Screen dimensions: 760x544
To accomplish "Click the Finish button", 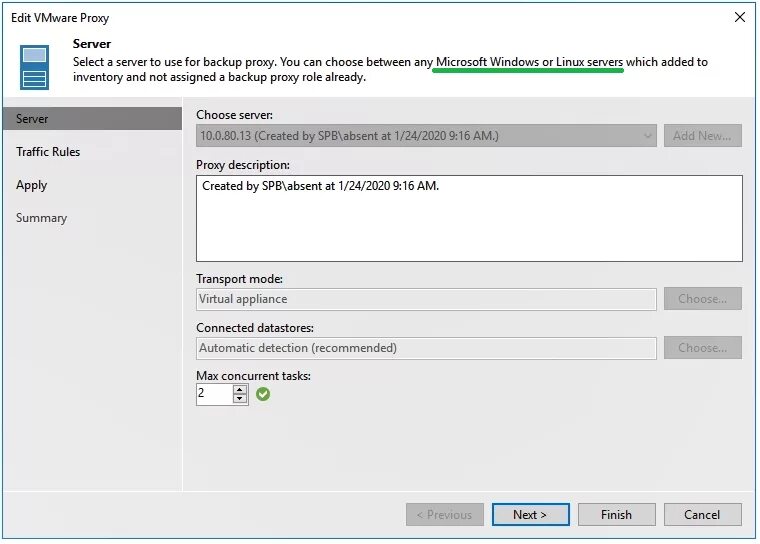I will click(617, 514).
